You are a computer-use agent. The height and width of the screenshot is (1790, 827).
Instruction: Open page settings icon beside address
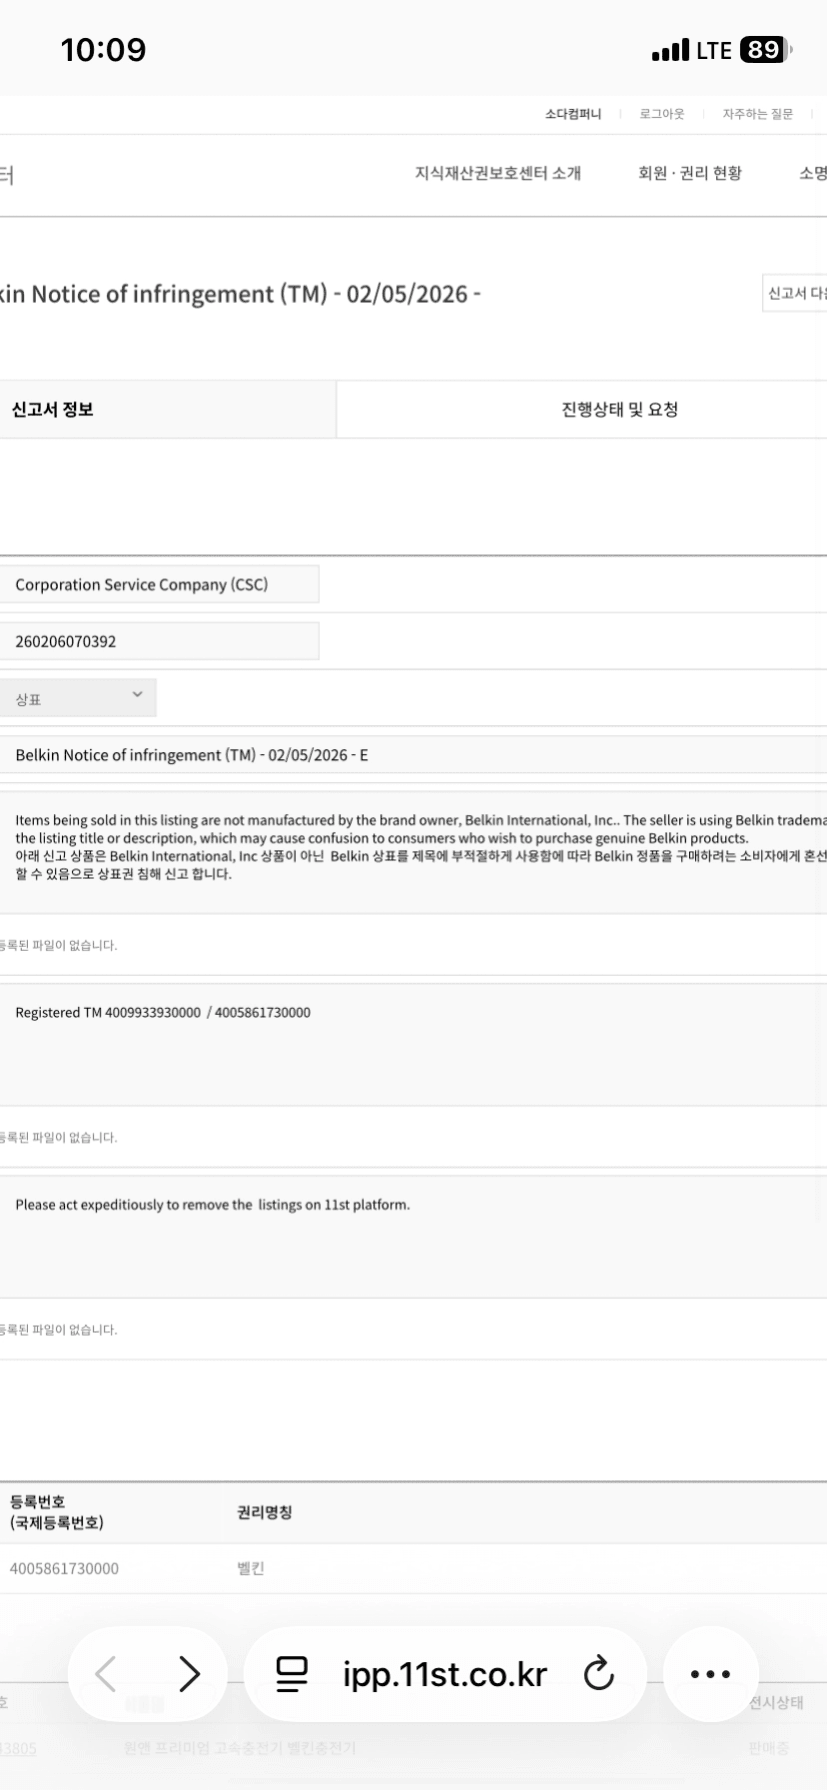[x=292, y=1673]
